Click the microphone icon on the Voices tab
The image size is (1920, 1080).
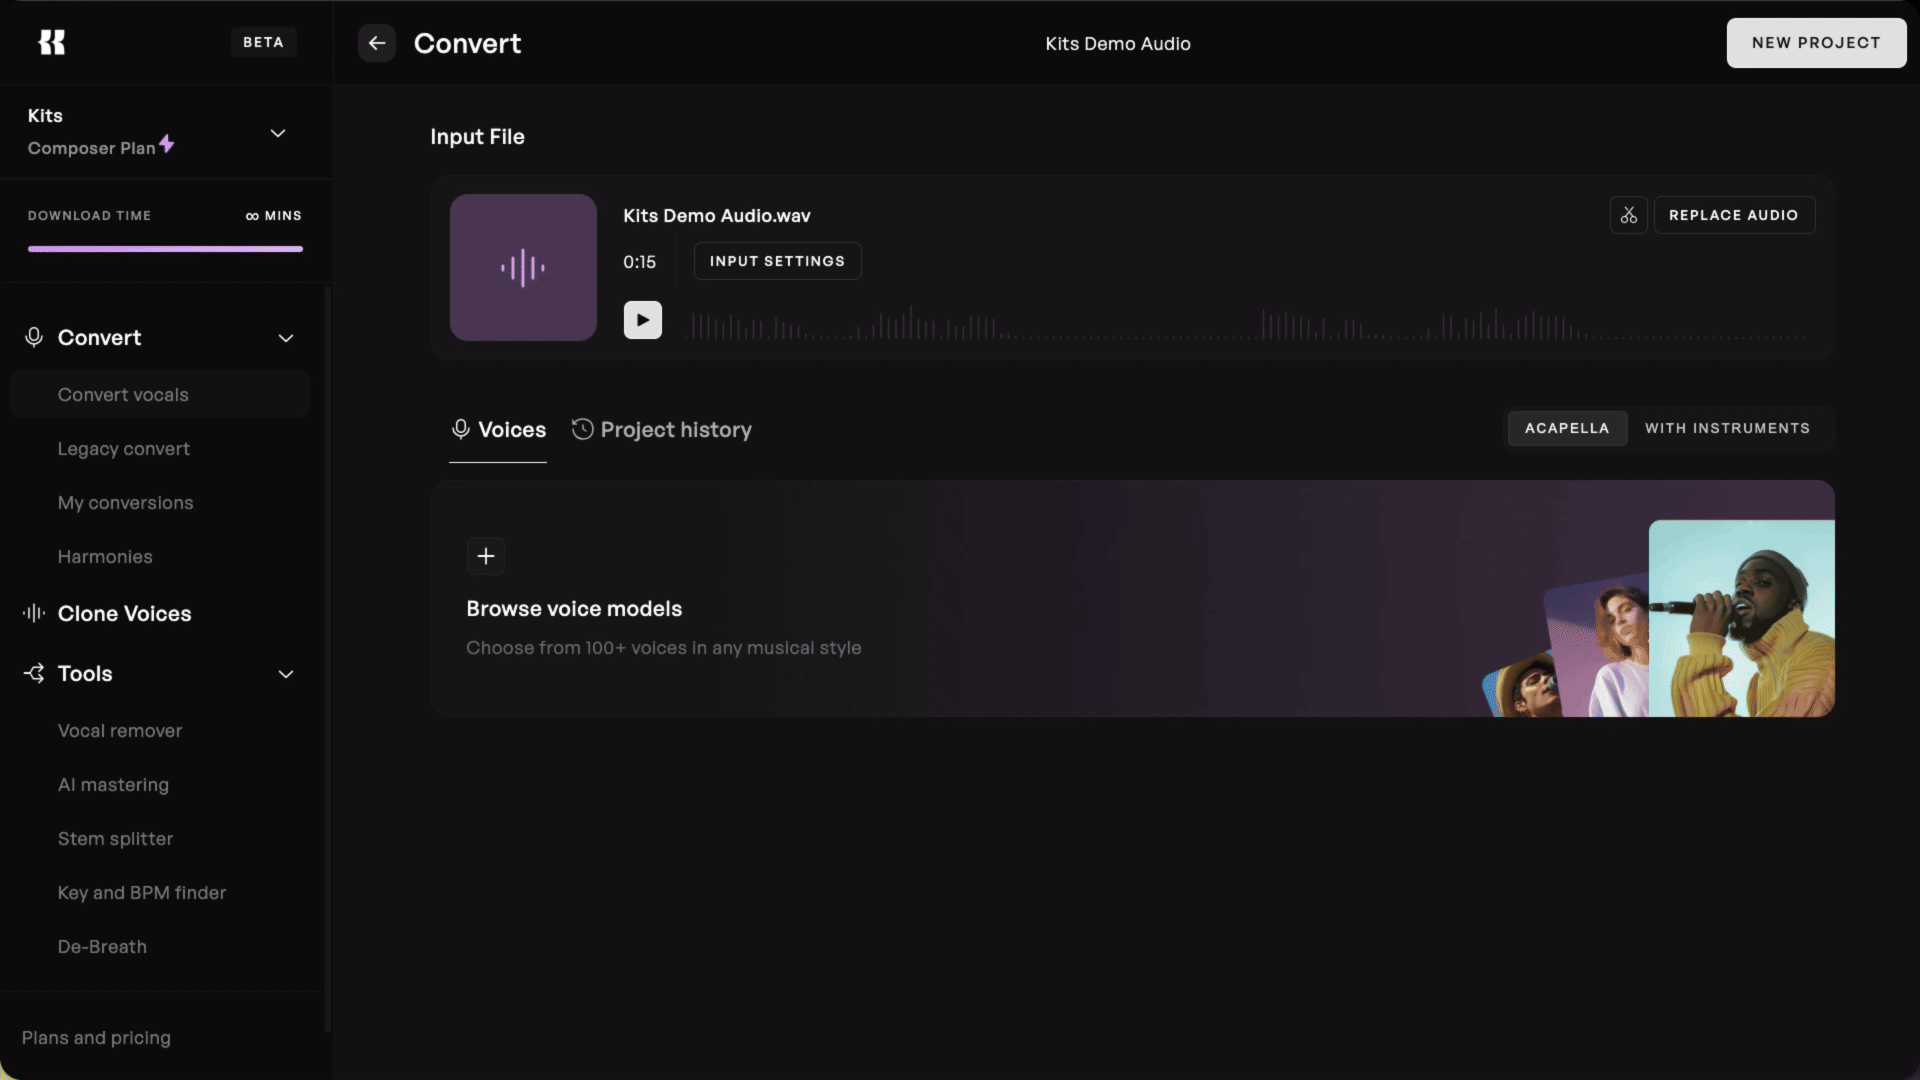[x=461, y=429]
